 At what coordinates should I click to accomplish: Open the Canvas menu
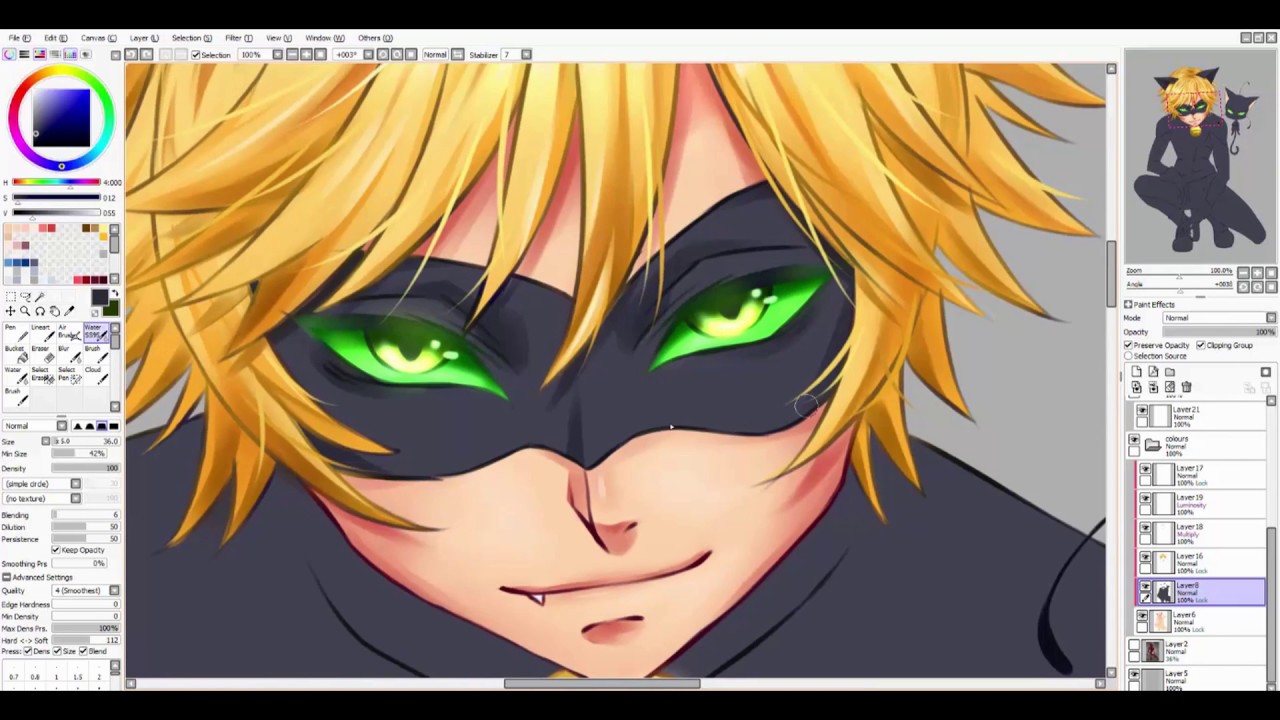[x=97, y=38]
